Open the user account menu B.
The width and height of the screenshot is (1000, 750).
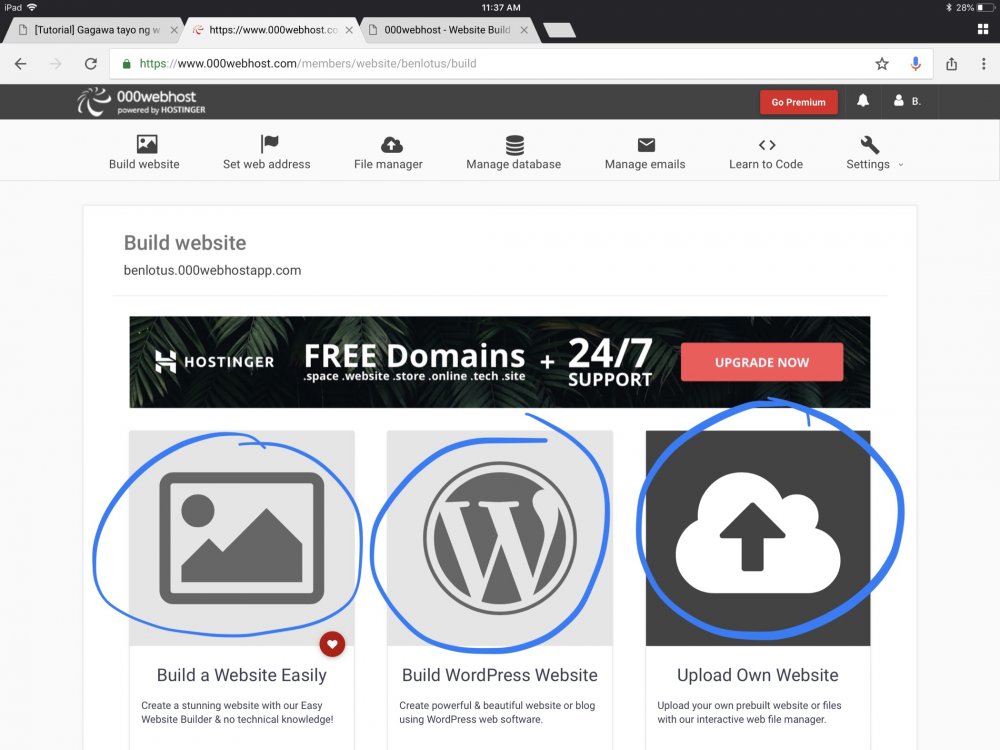(907, 101)
